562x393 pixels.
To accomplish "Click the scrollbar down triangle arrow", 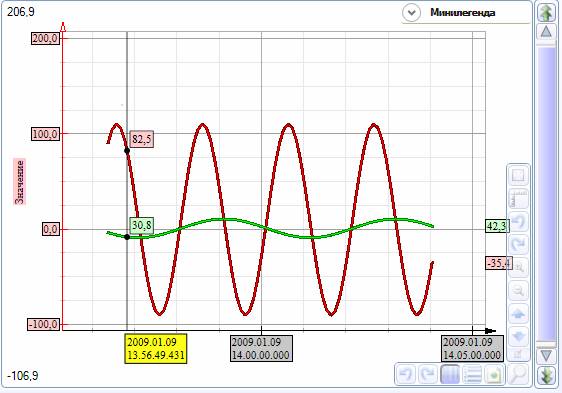I will (x=546, y=356).
